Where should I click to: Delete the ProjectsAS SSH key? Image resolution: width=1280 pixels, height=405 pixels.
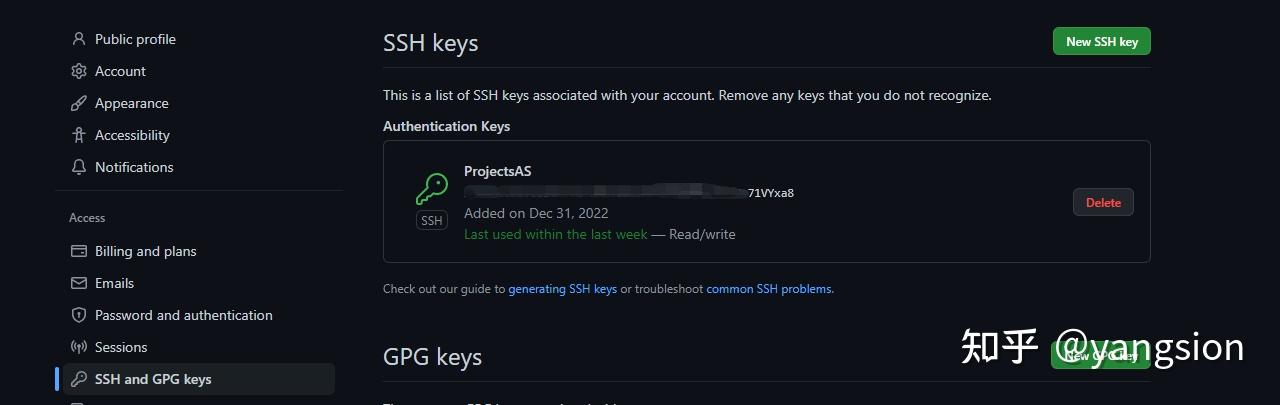[1103, 202]
